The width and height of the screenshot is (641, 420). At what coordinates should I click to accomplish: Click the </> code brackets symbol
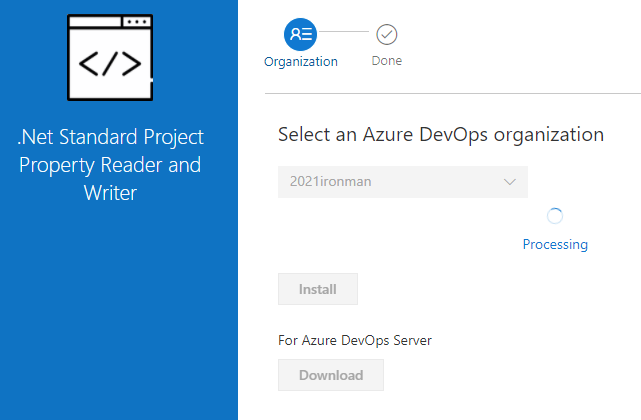(110, 65)
